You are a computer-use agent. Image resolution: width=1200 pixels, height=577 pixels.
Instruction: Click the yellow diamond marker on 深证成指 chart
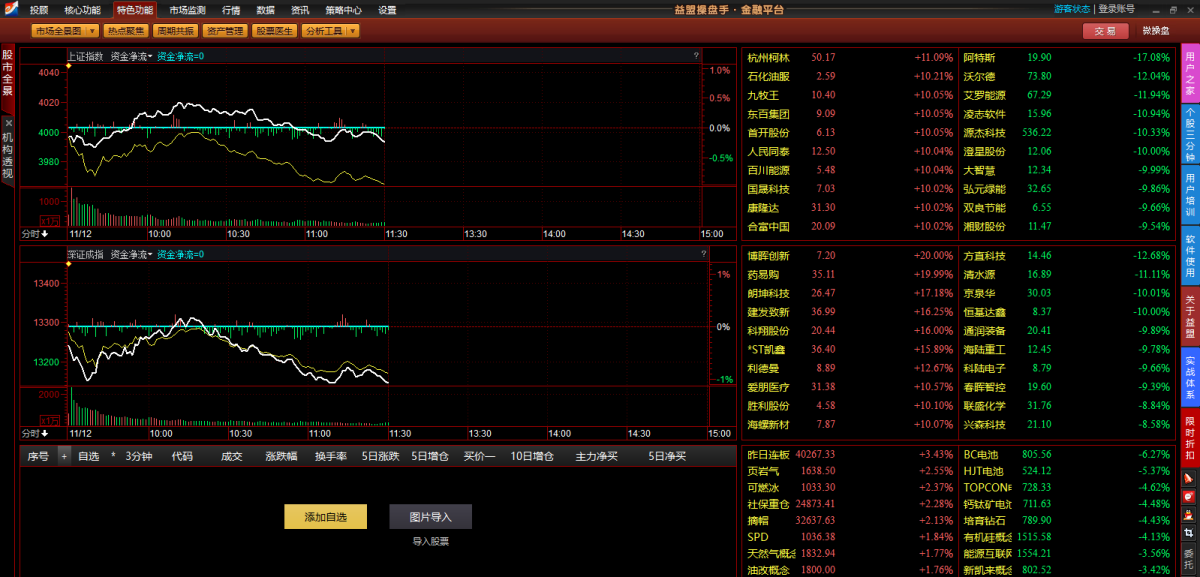click(68, 263)
